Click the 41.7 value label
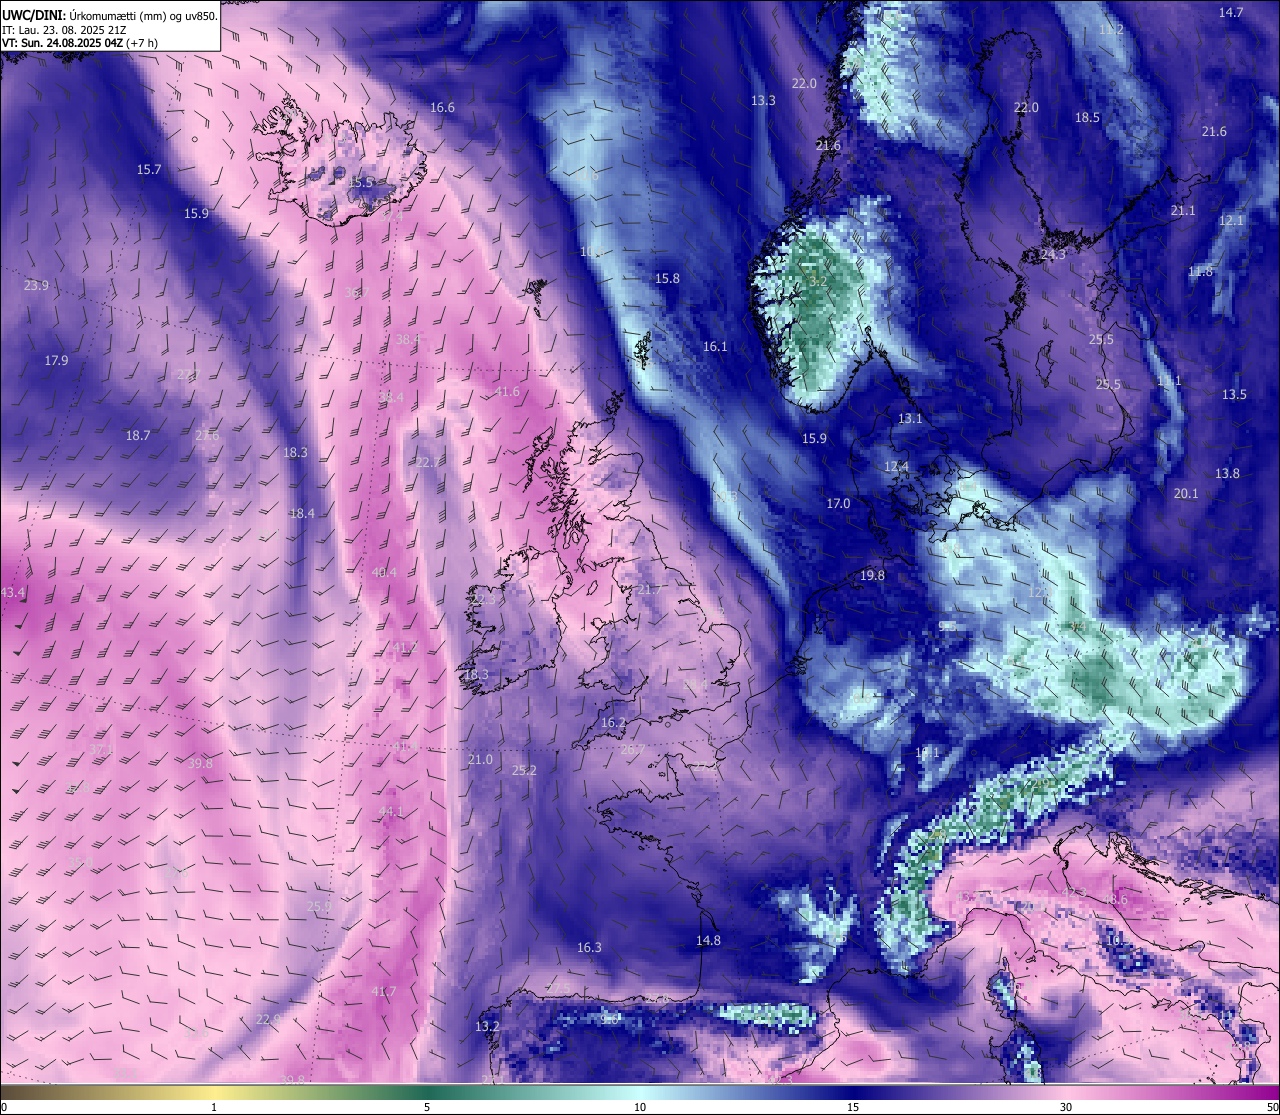Screen dimensions: 1280x1115 click(x=384, y=992)
